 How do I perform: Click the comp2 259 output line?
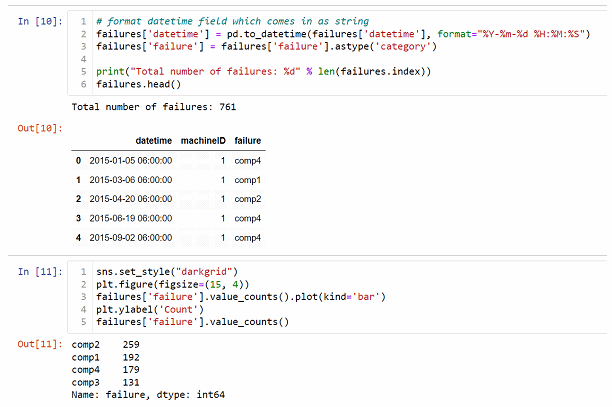[x=105, y=345]
